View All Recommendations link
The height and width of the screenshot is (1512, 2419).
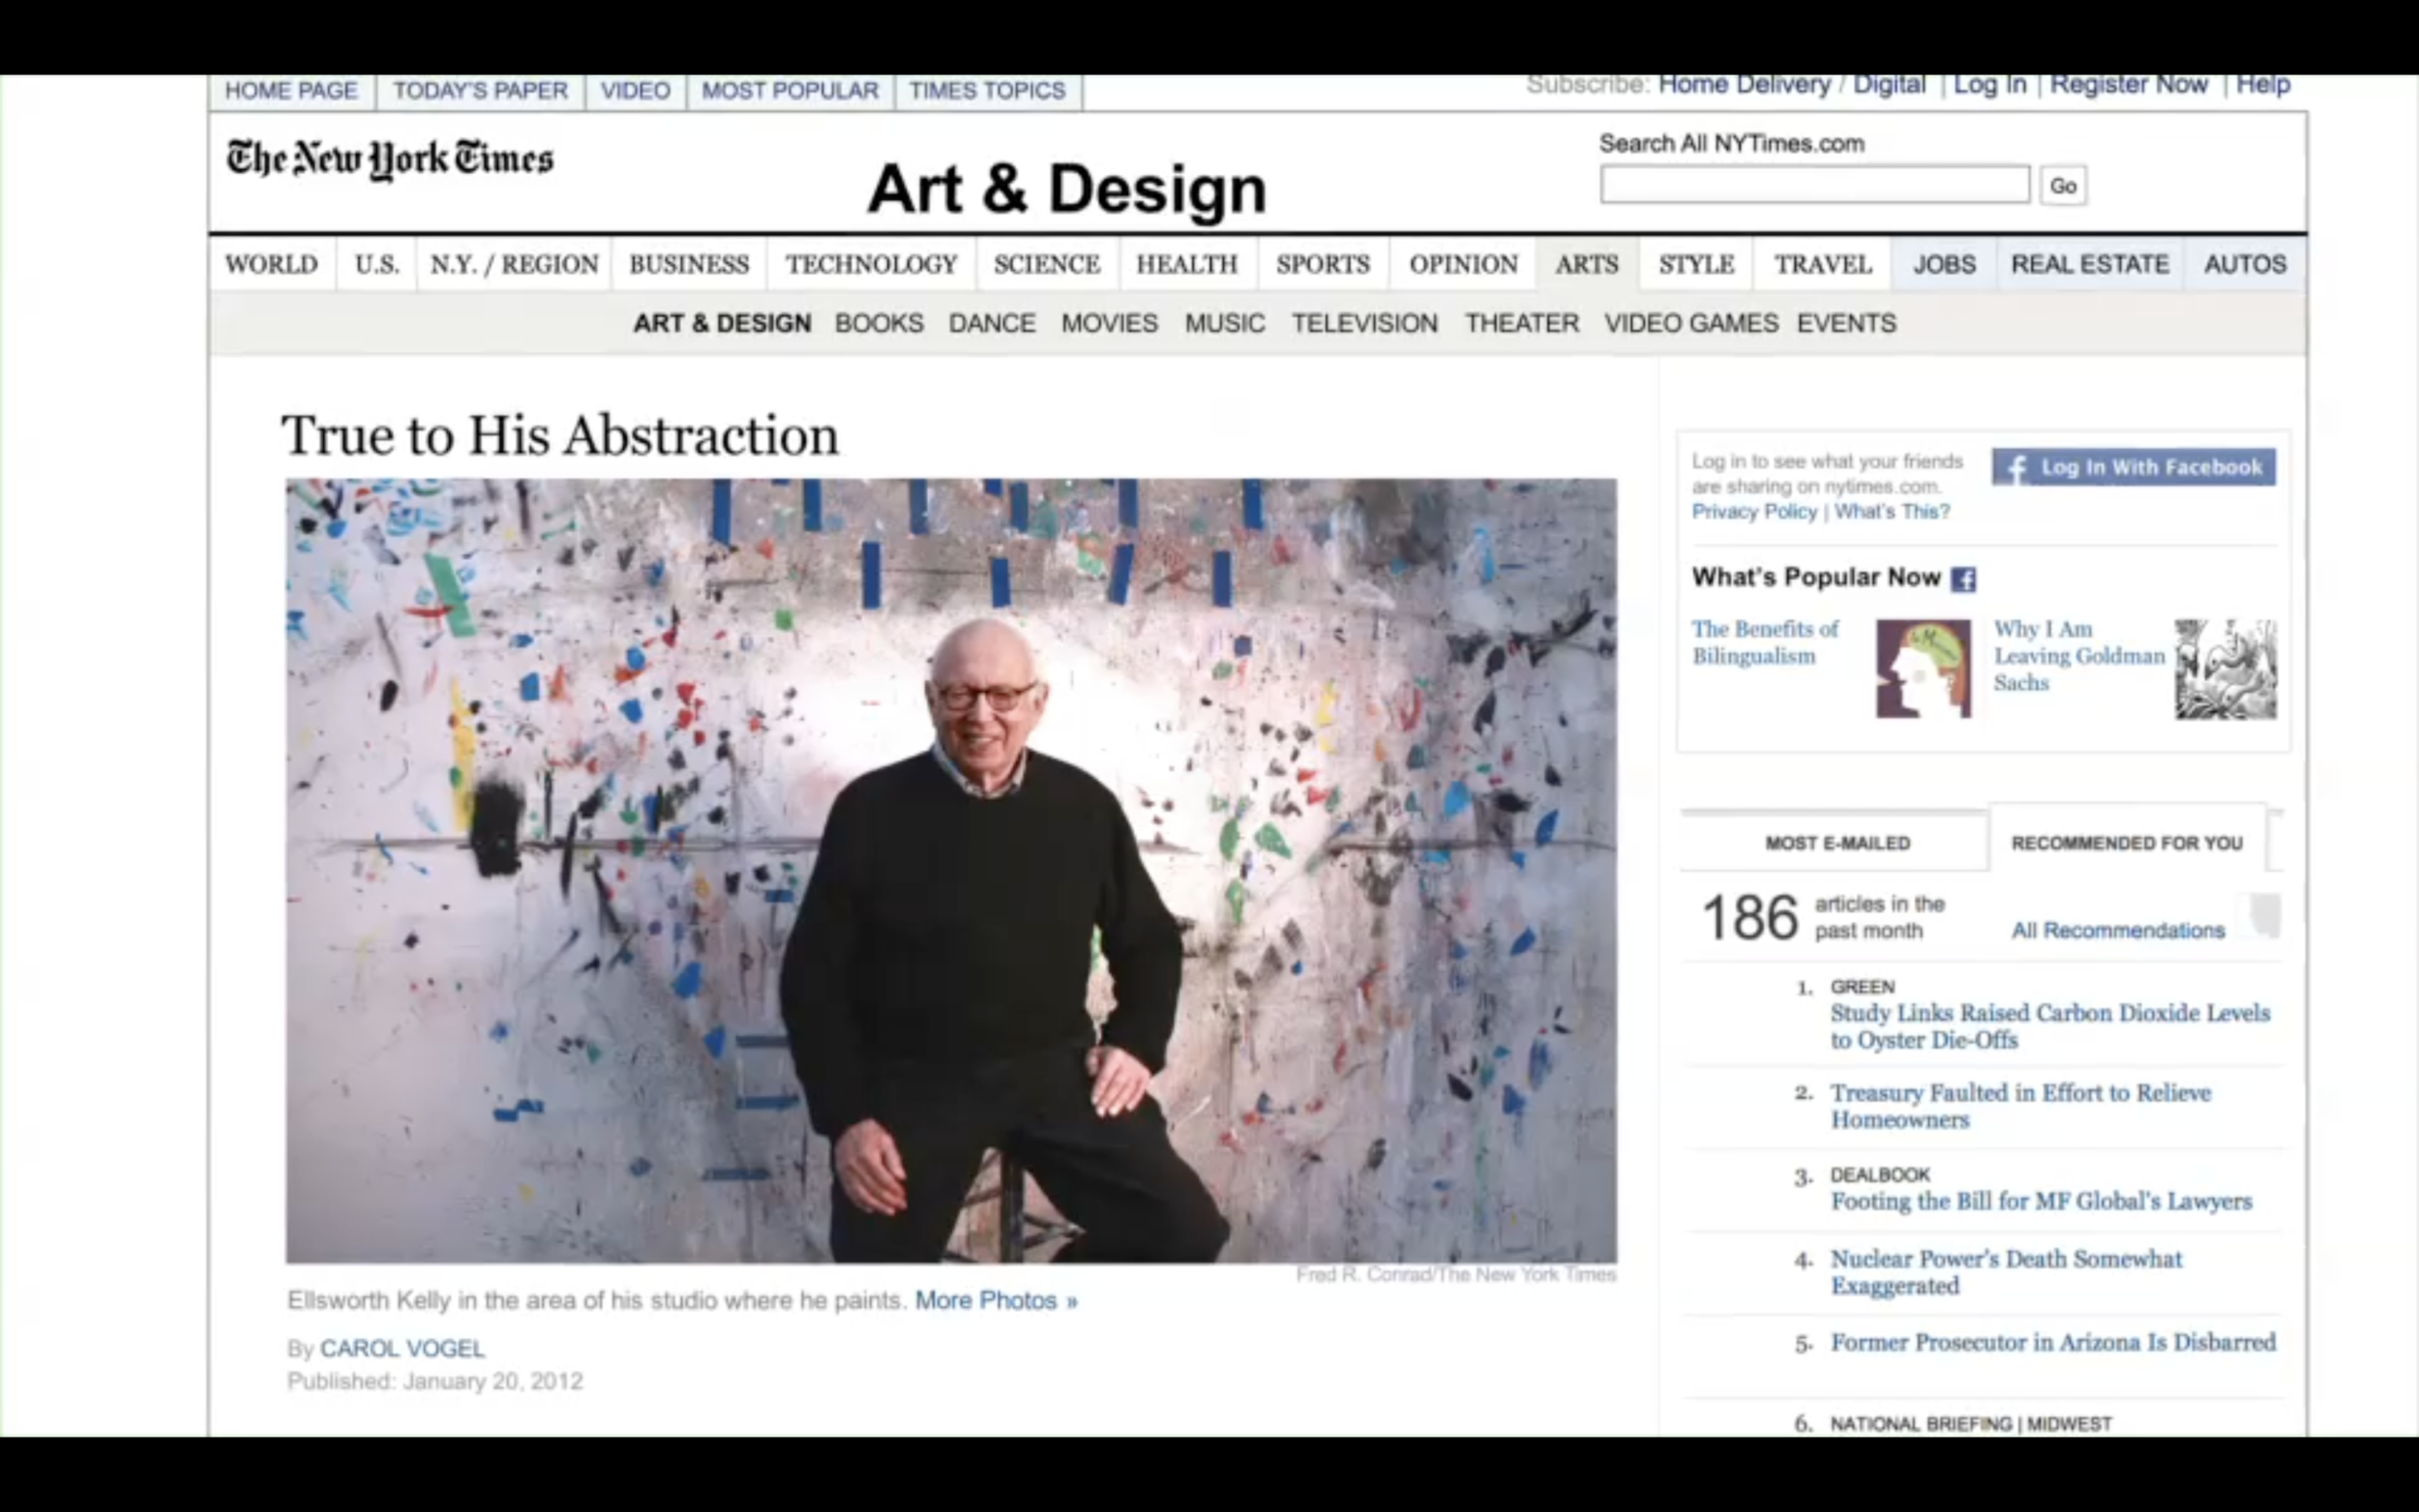pyautogui.click(x=2117, y=930)
